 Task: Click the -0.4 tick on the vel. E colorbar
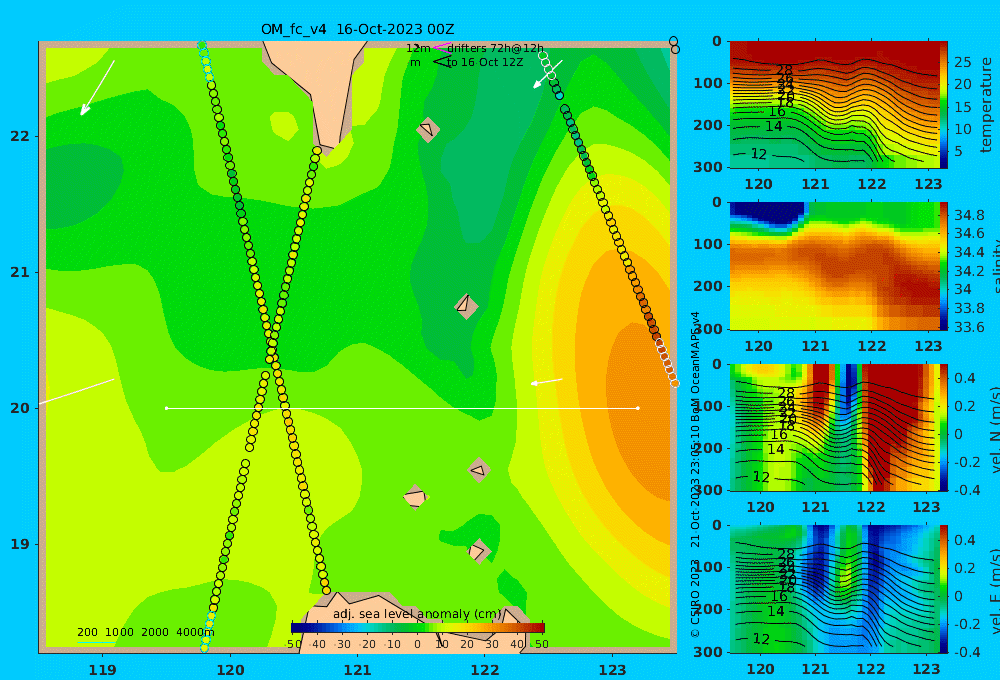(x=966, y=652)
